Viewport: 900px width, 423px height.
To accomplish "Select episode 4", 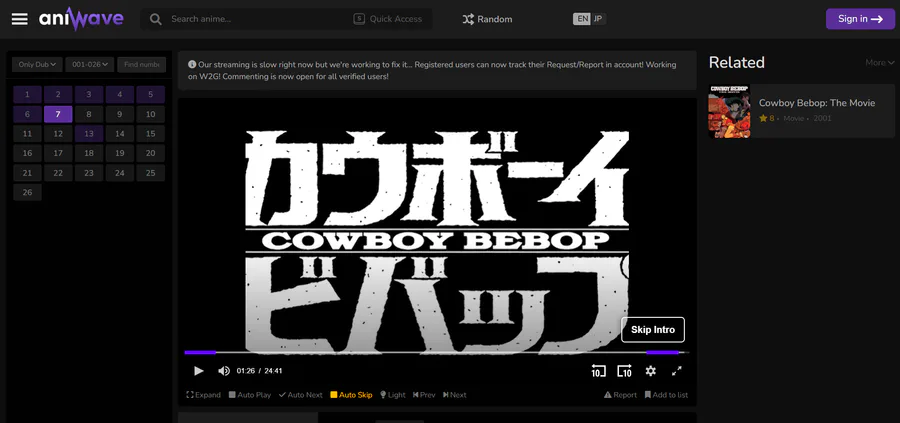I will coord(119,95).
